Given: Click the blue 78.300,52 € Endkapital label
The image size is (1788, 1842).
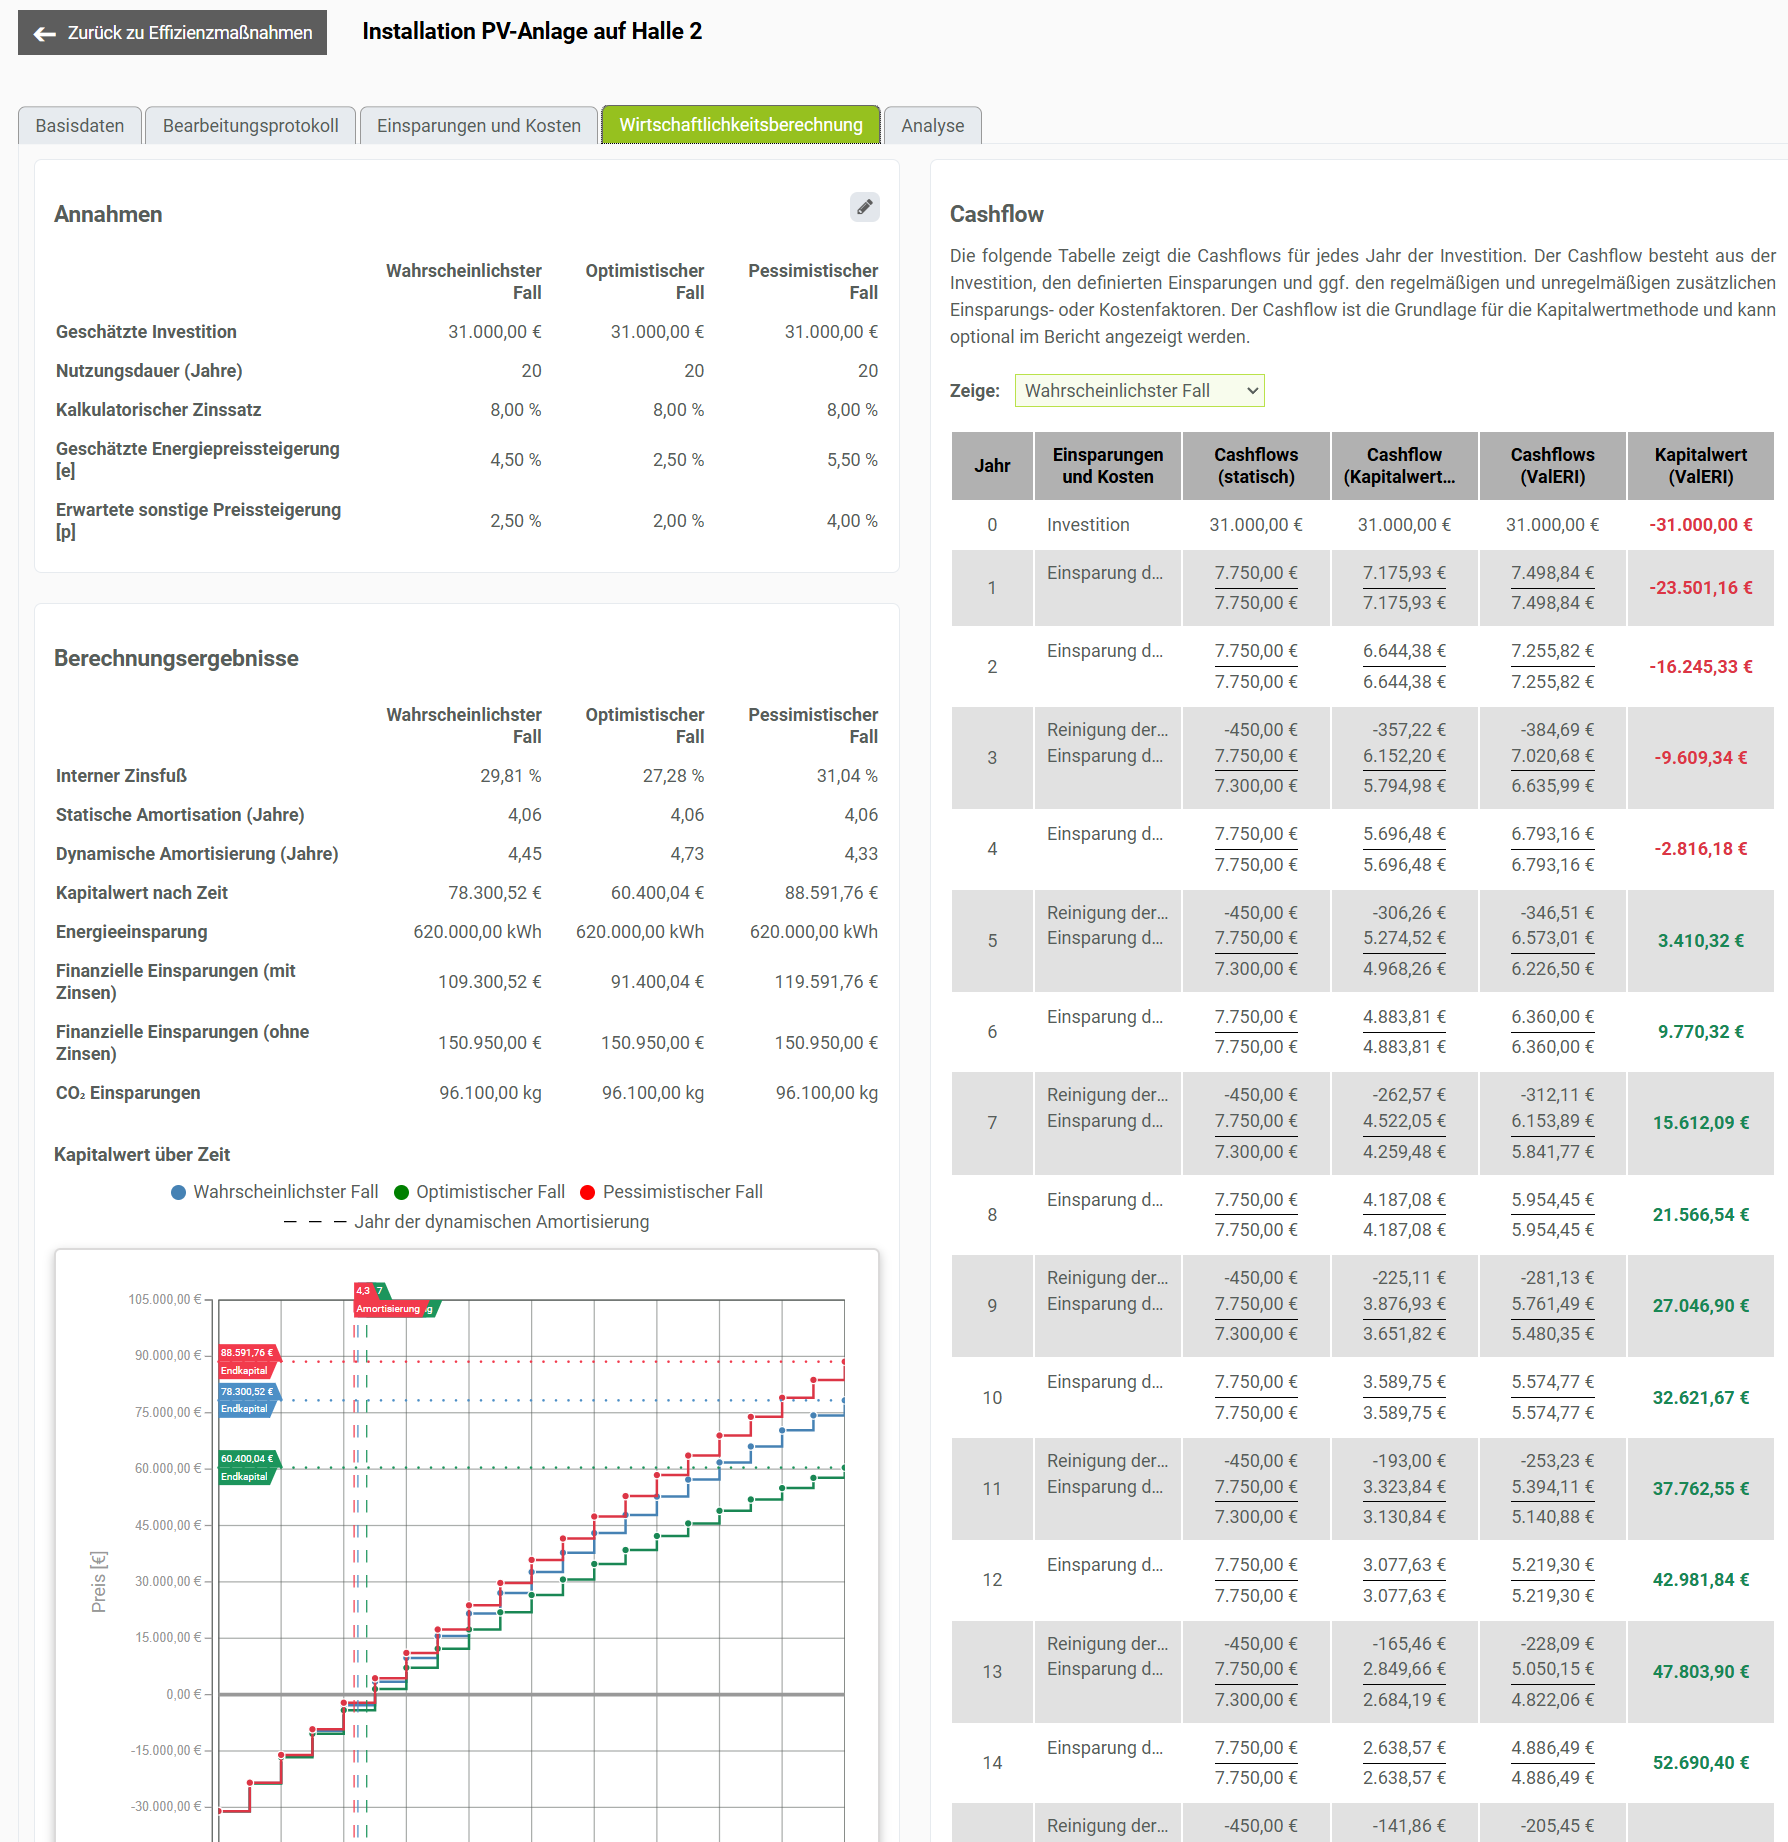Looking at the screenshot, I should [x=249, y=1400].
